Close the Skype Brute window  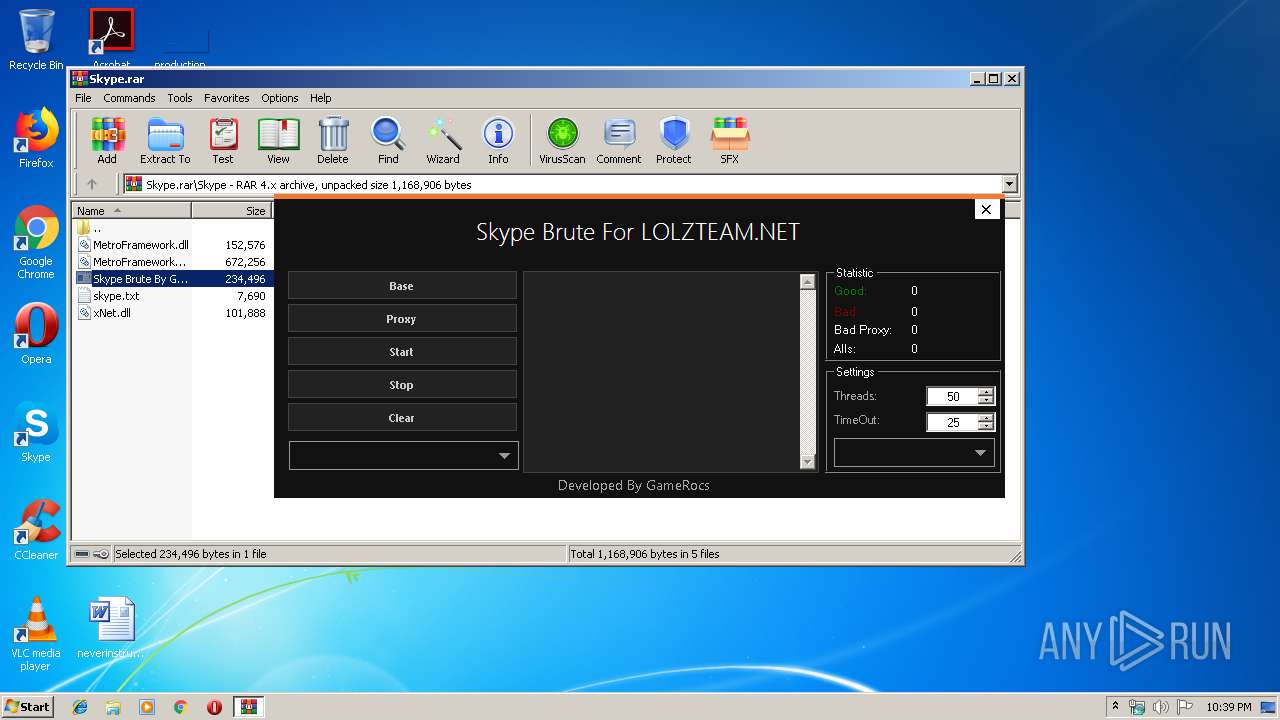point(986,209)
